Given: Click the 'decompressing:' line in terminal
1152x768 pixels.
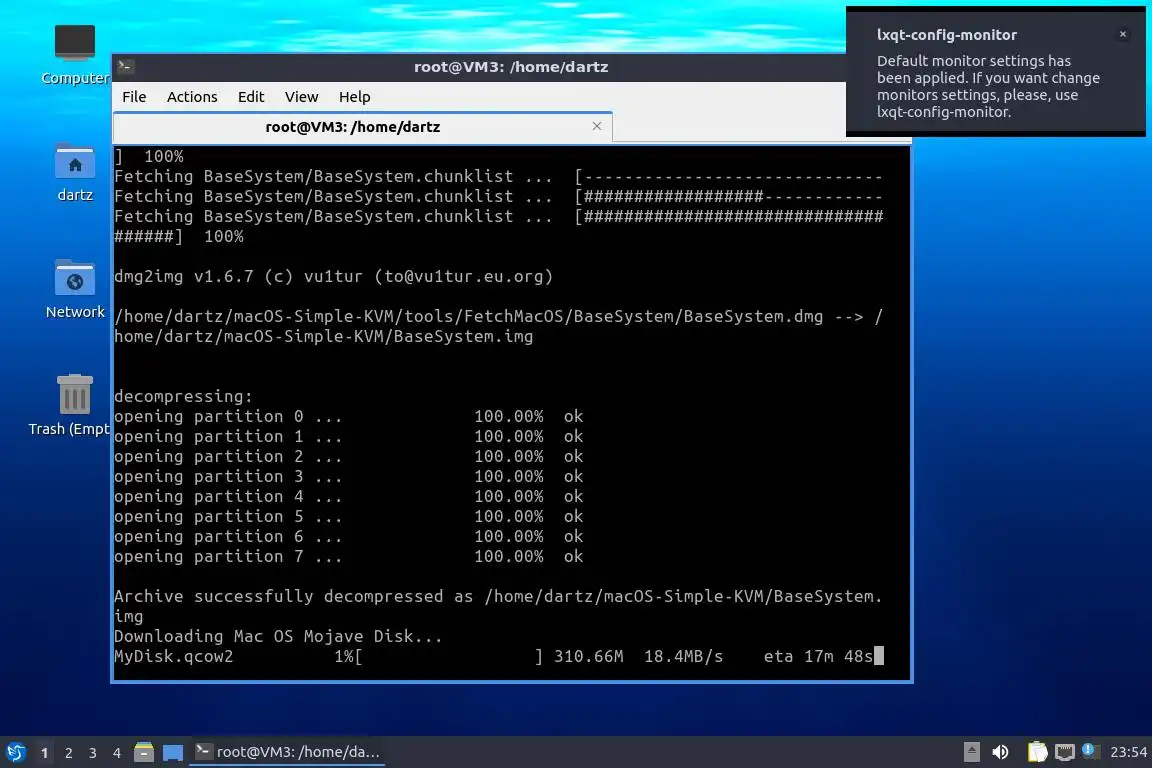Looking at the screenshot, I should point(183,397).
